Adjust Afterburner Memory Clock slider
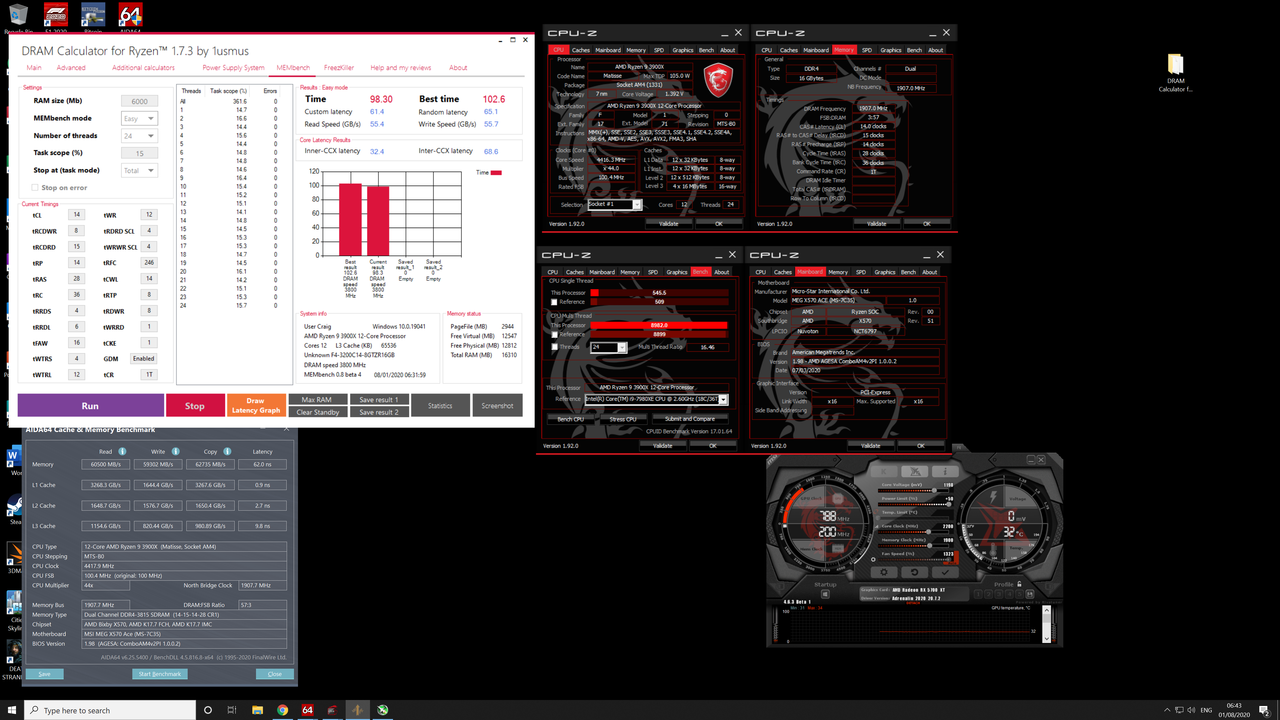This screenshot has height=720, width=1280. click(913, 546)
